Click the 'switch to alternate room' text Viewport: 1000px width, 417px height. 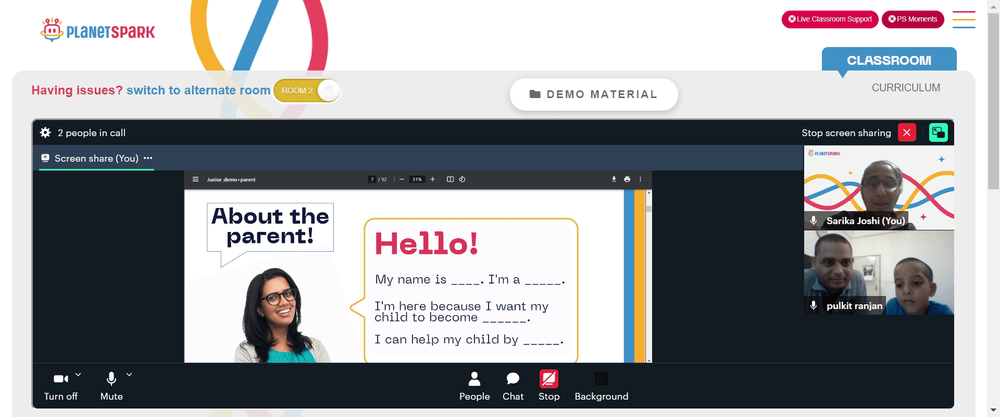[x=198, y=91]
